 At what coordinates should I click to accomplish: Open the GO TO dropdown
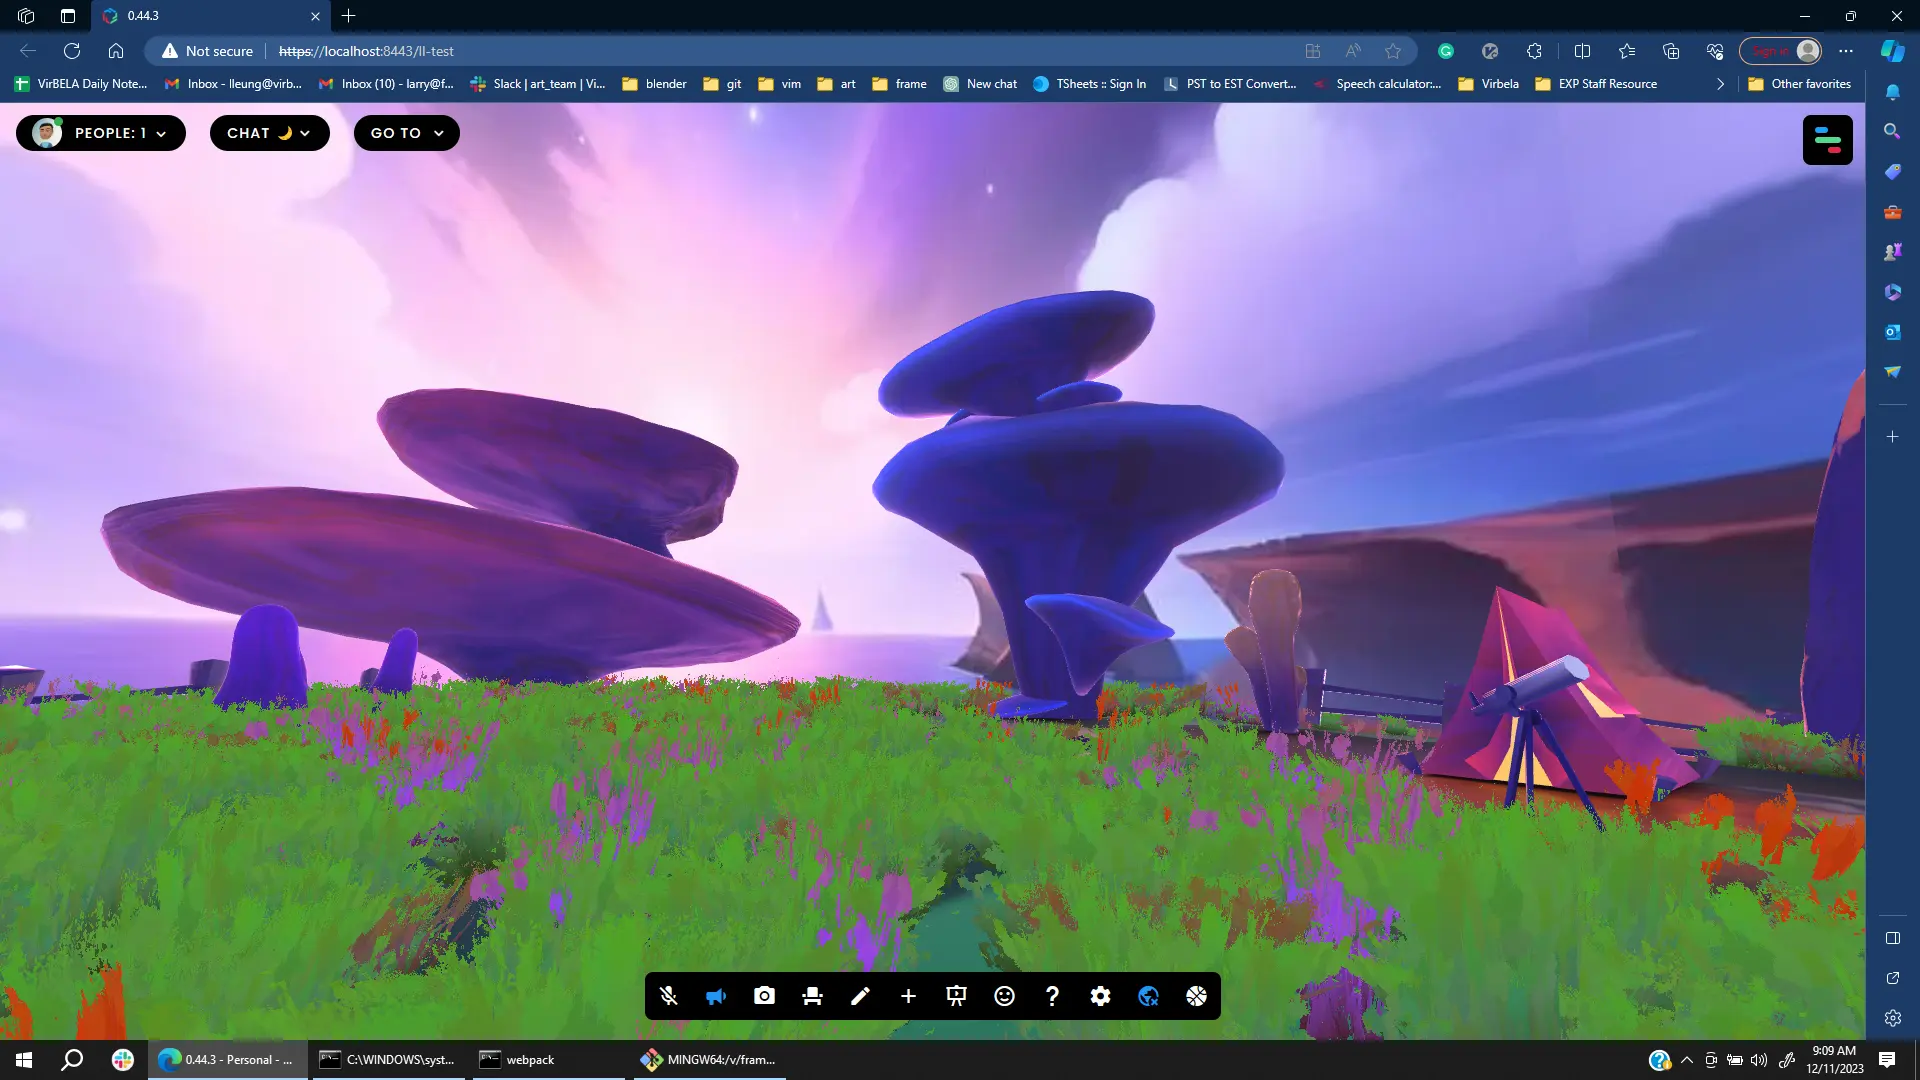(x=406, y=133)
